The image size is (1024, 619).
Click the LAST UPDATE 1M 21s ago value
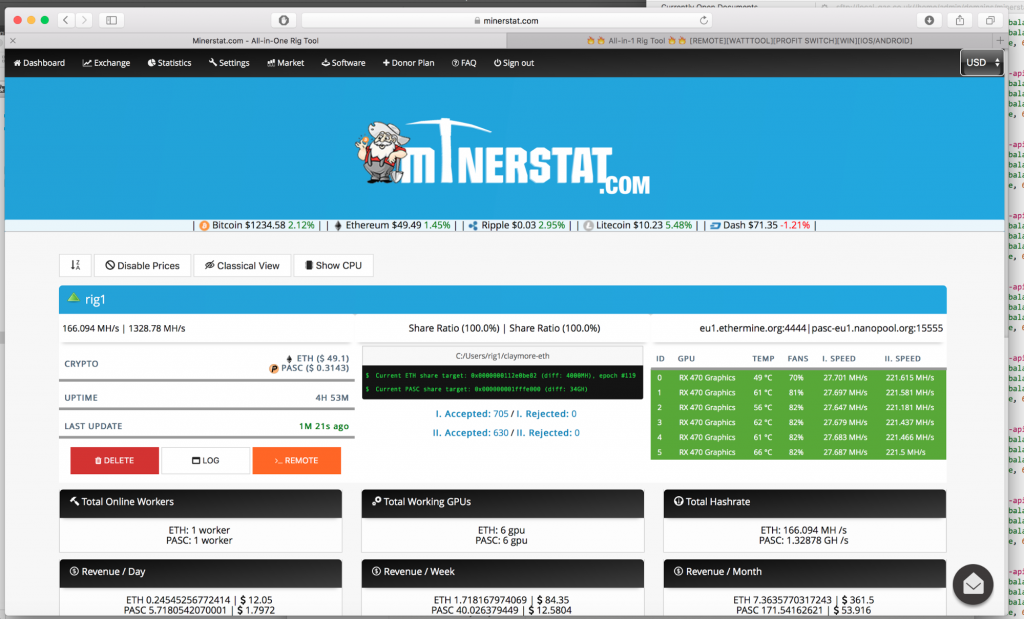coord(324,426)
